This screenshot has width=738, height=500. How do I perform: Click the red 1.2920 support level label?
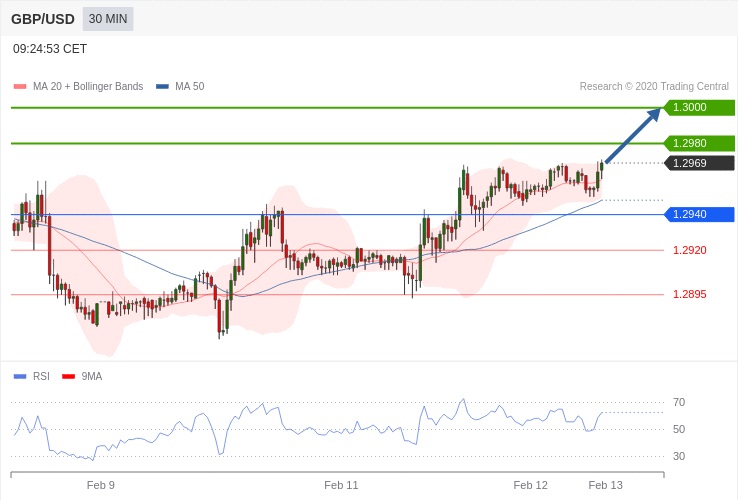click(689, 250)
